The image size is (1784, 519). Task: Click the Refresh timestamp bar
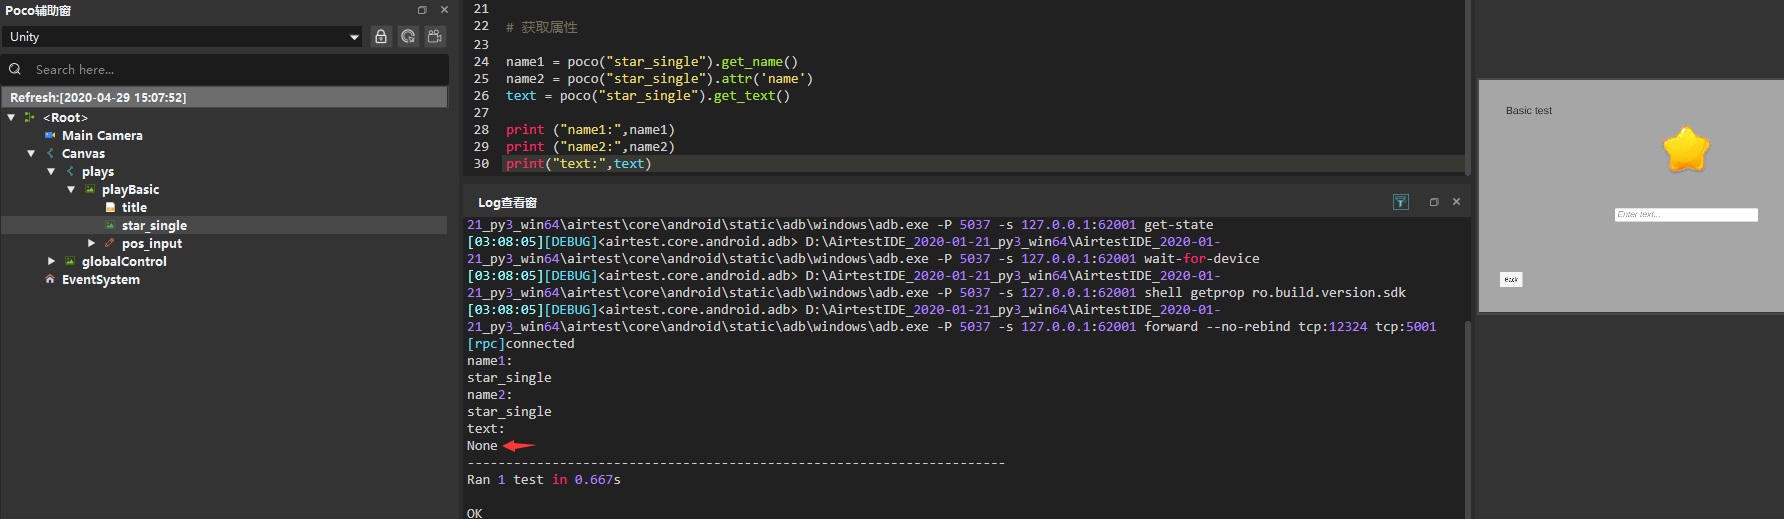tap(224, 97)
